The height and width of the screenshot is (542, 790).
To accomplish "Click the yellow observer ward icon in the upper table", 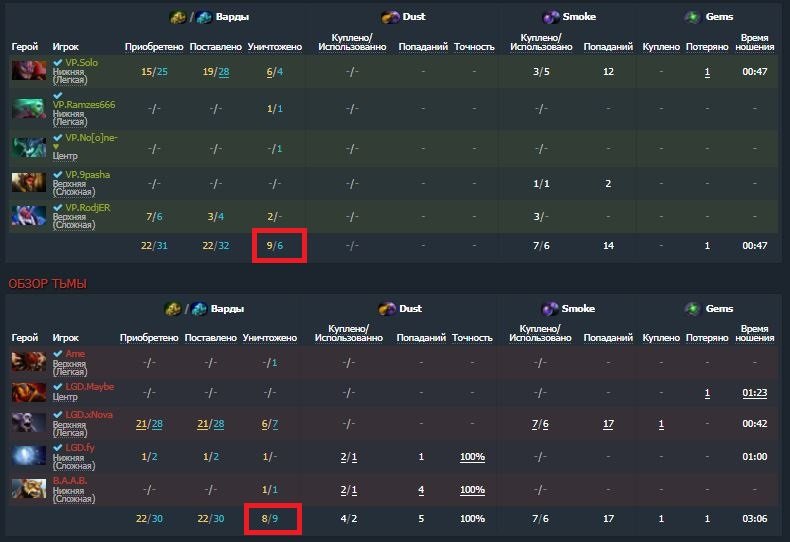I will pos(178,17).
